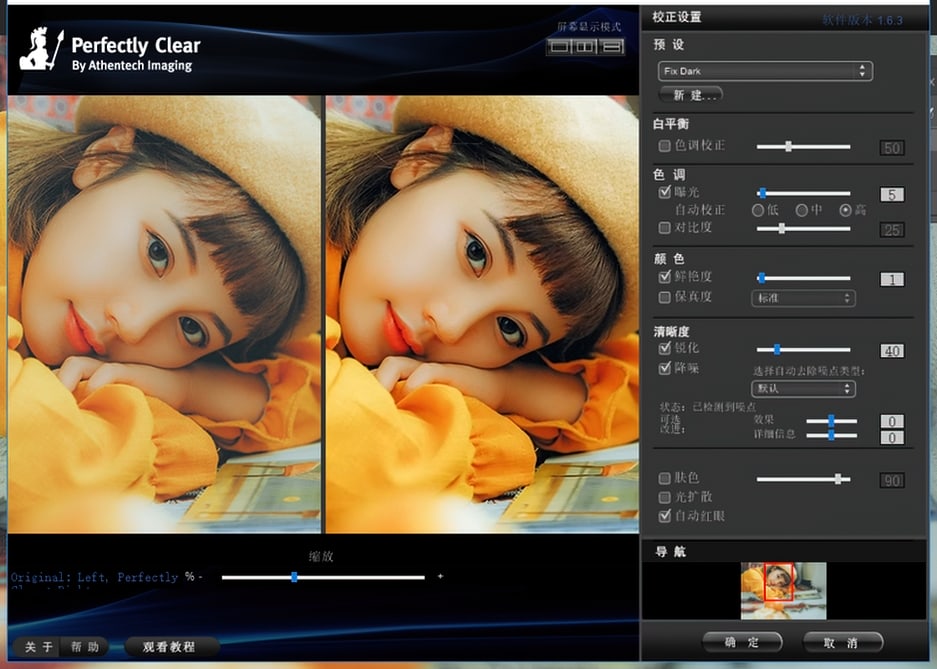The width and height of the screenshot is (937, 669).
Task: Click the 效果 noise effect slider
Action: pyautogui.click(x=831, y=421)
